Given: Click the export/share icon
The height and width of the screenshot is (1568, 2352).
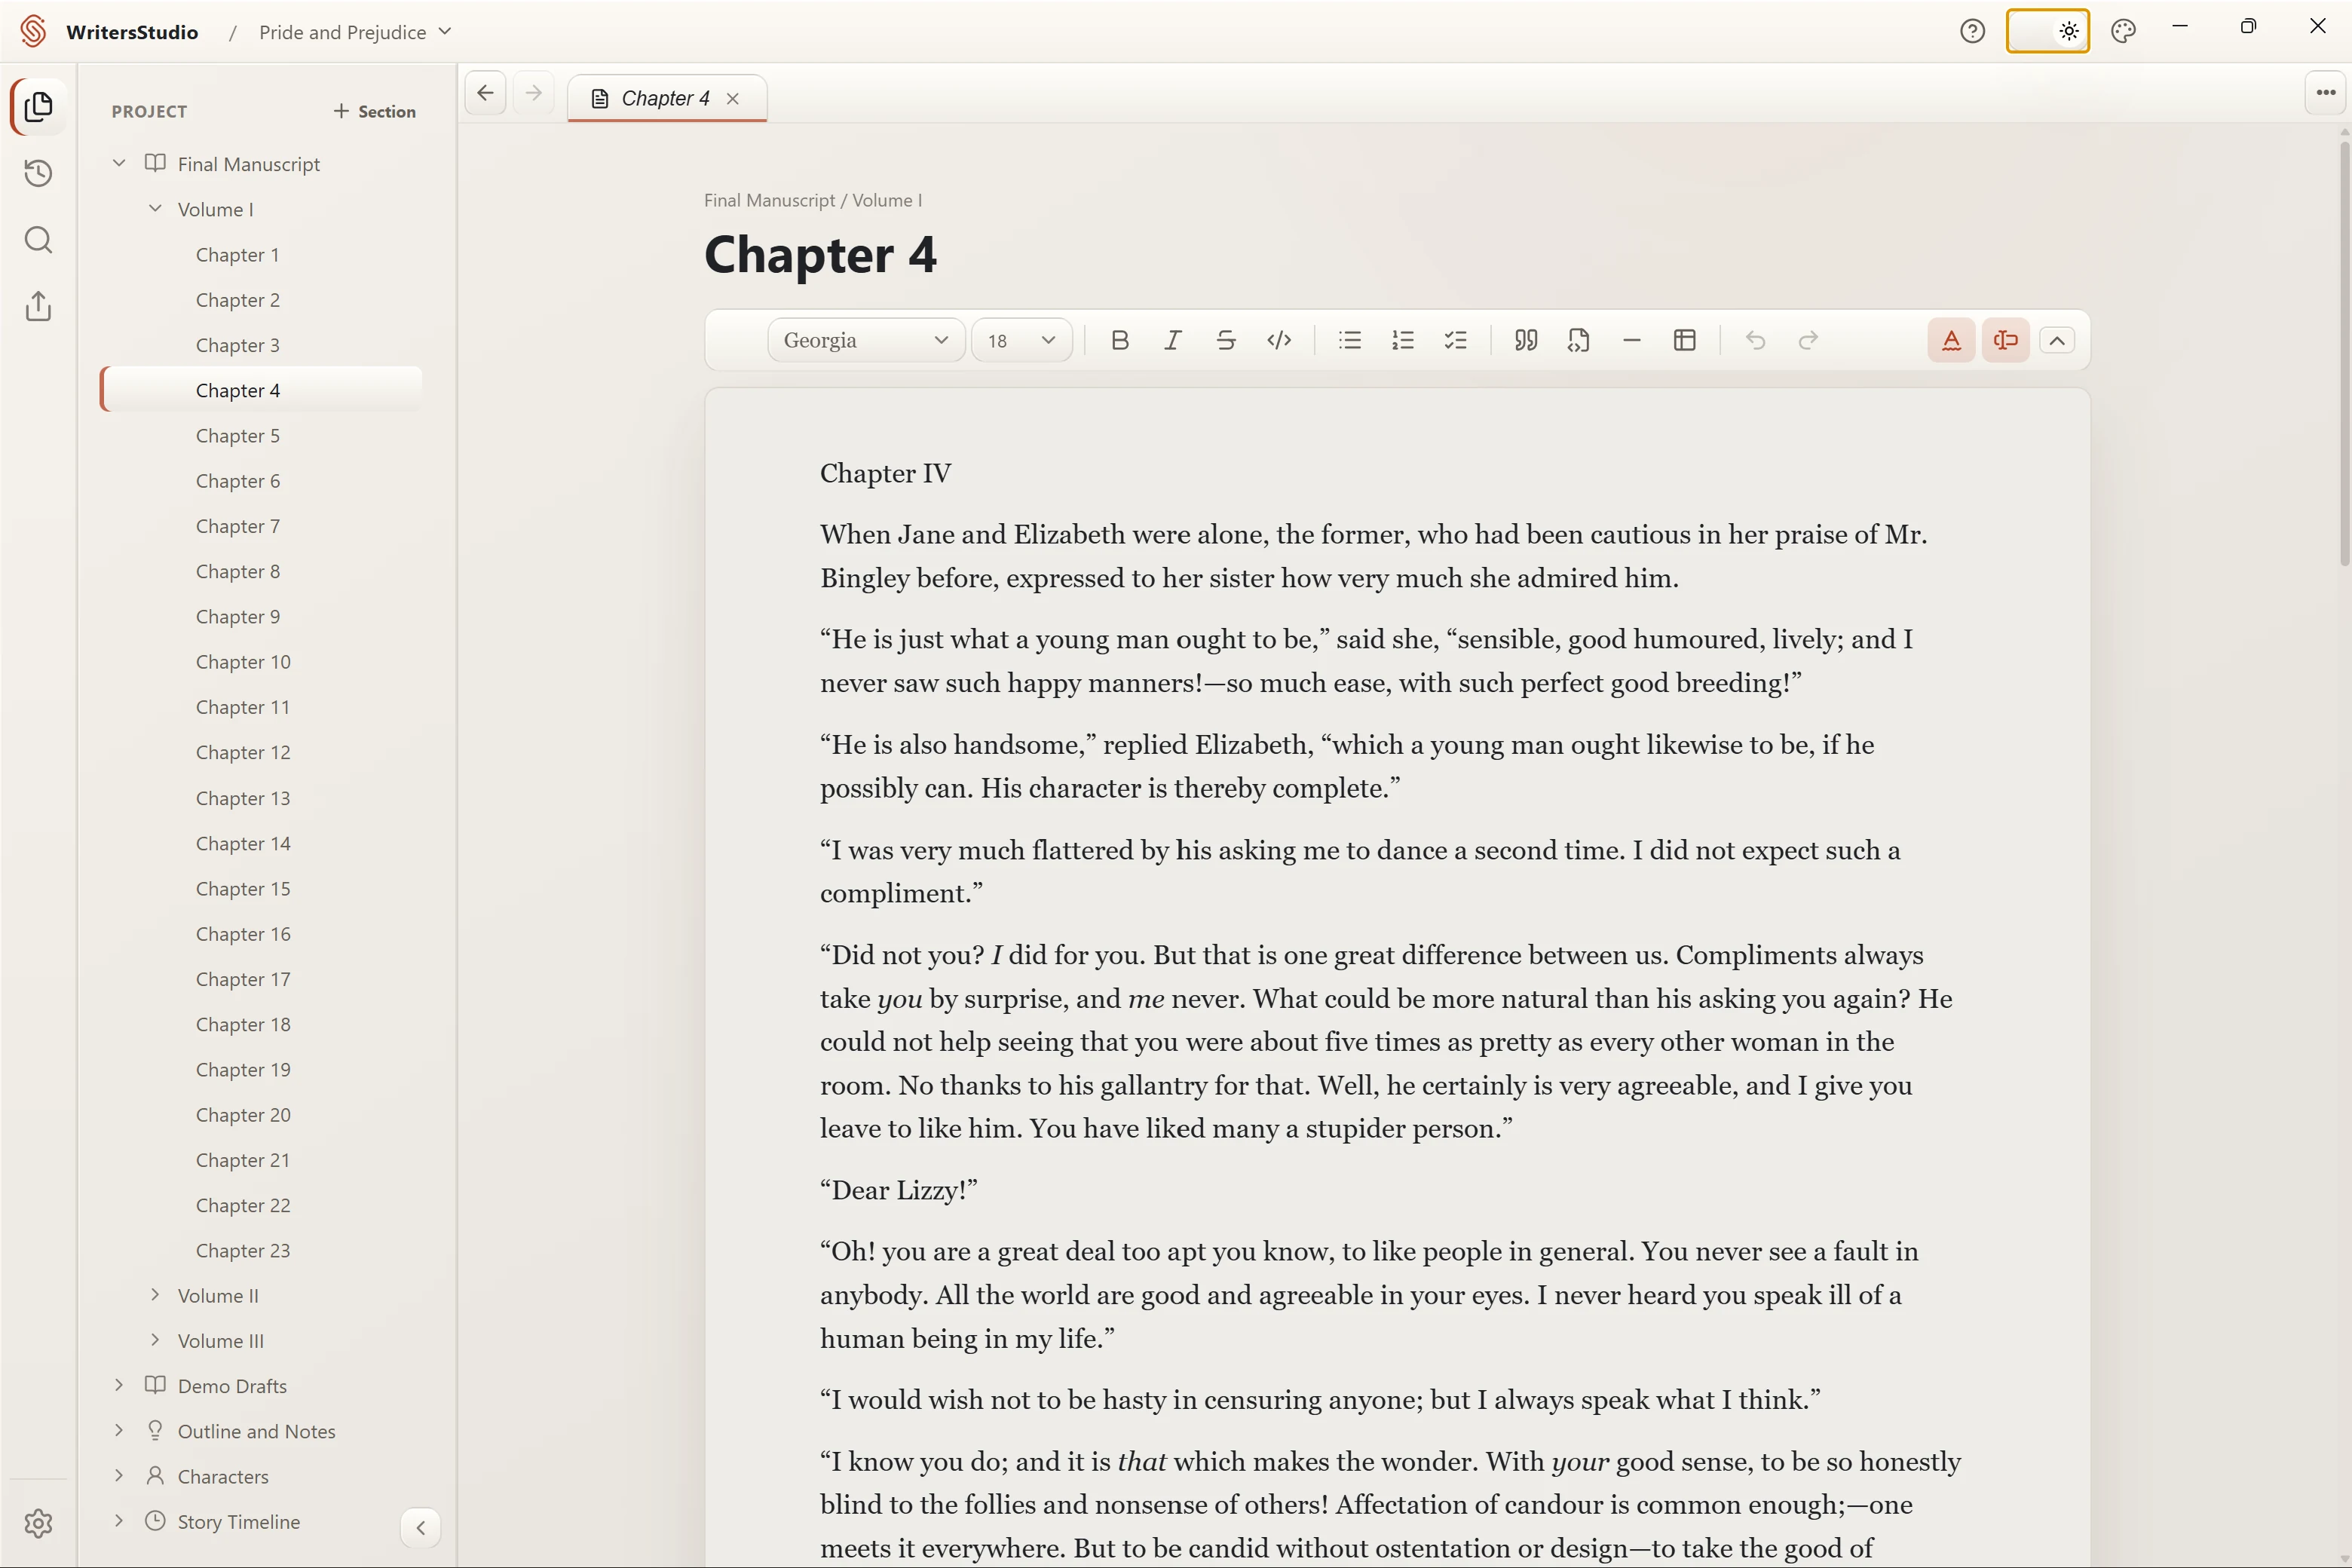Looking at the screenshot, I should (38, 306).
